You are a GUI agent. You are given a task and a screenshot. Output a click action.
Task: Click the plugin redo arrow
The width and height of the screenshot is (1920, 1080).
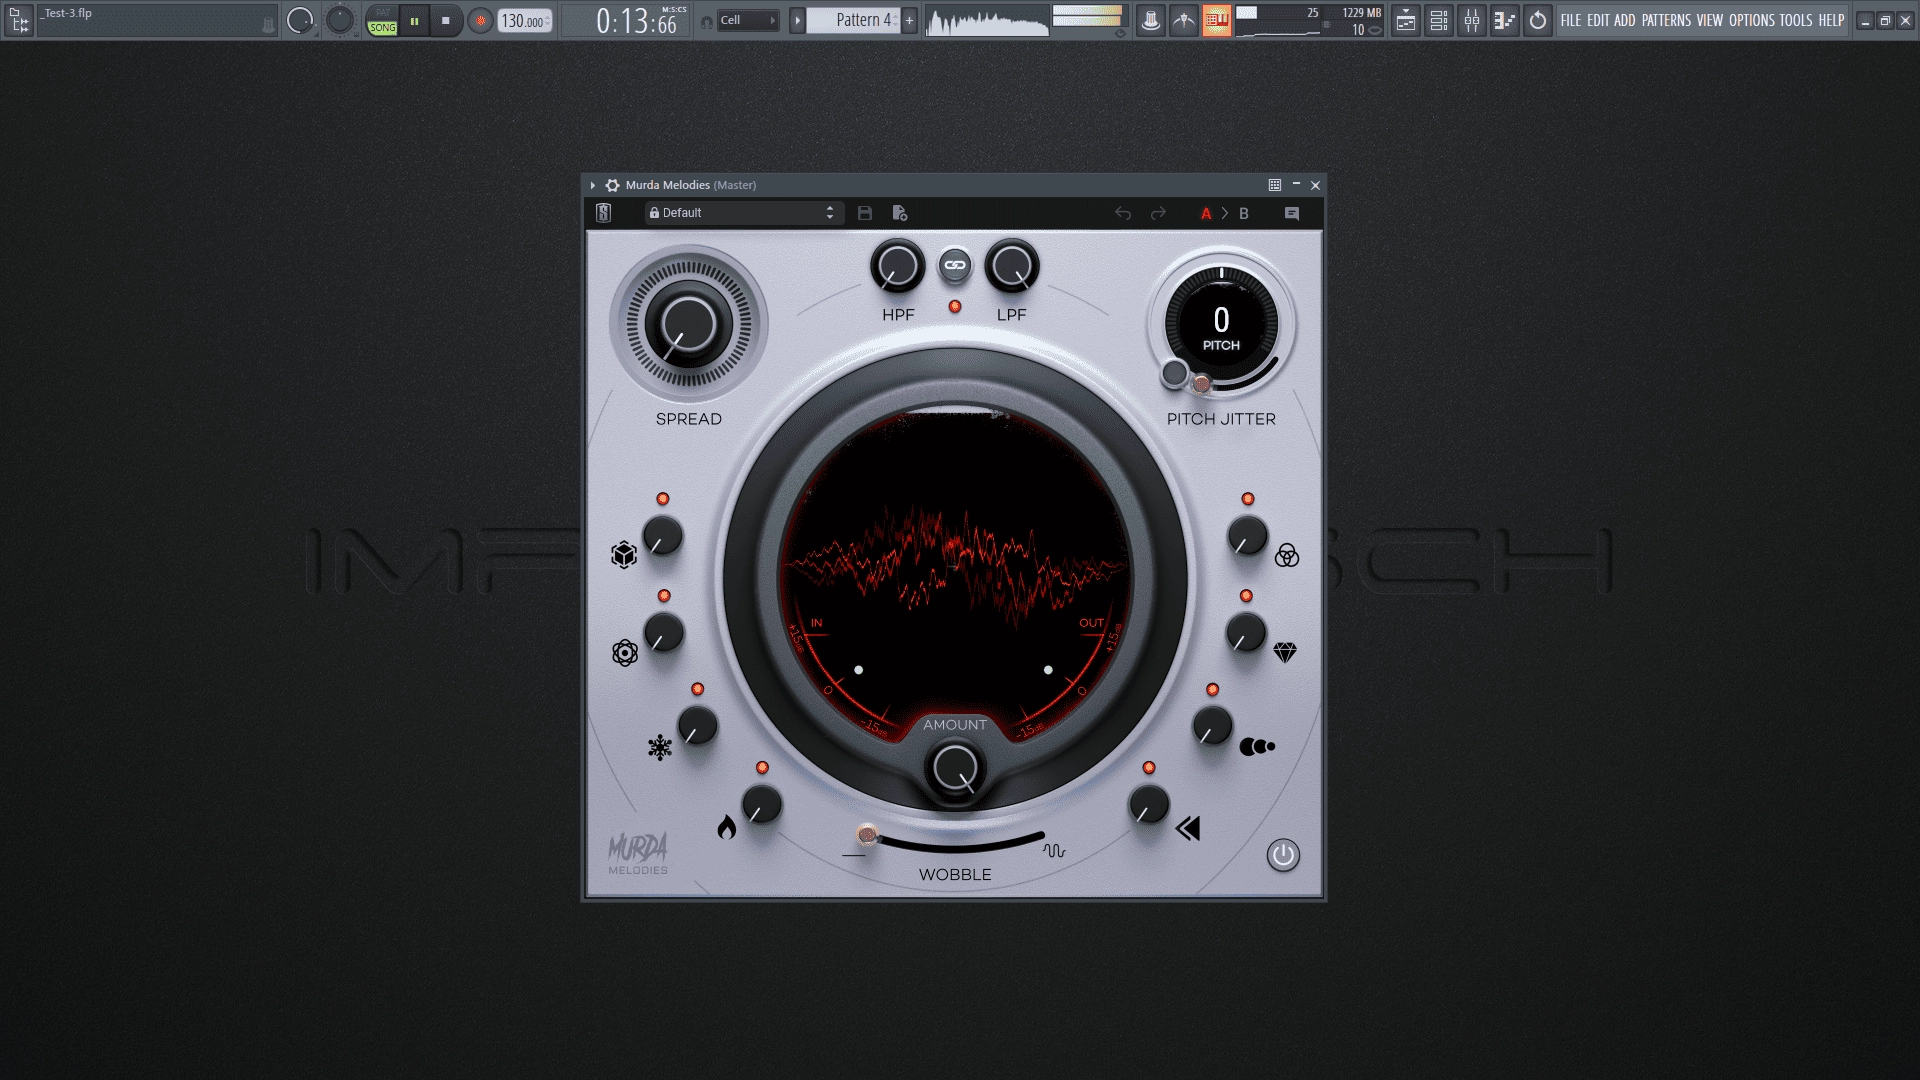[x=1158, y=213]
